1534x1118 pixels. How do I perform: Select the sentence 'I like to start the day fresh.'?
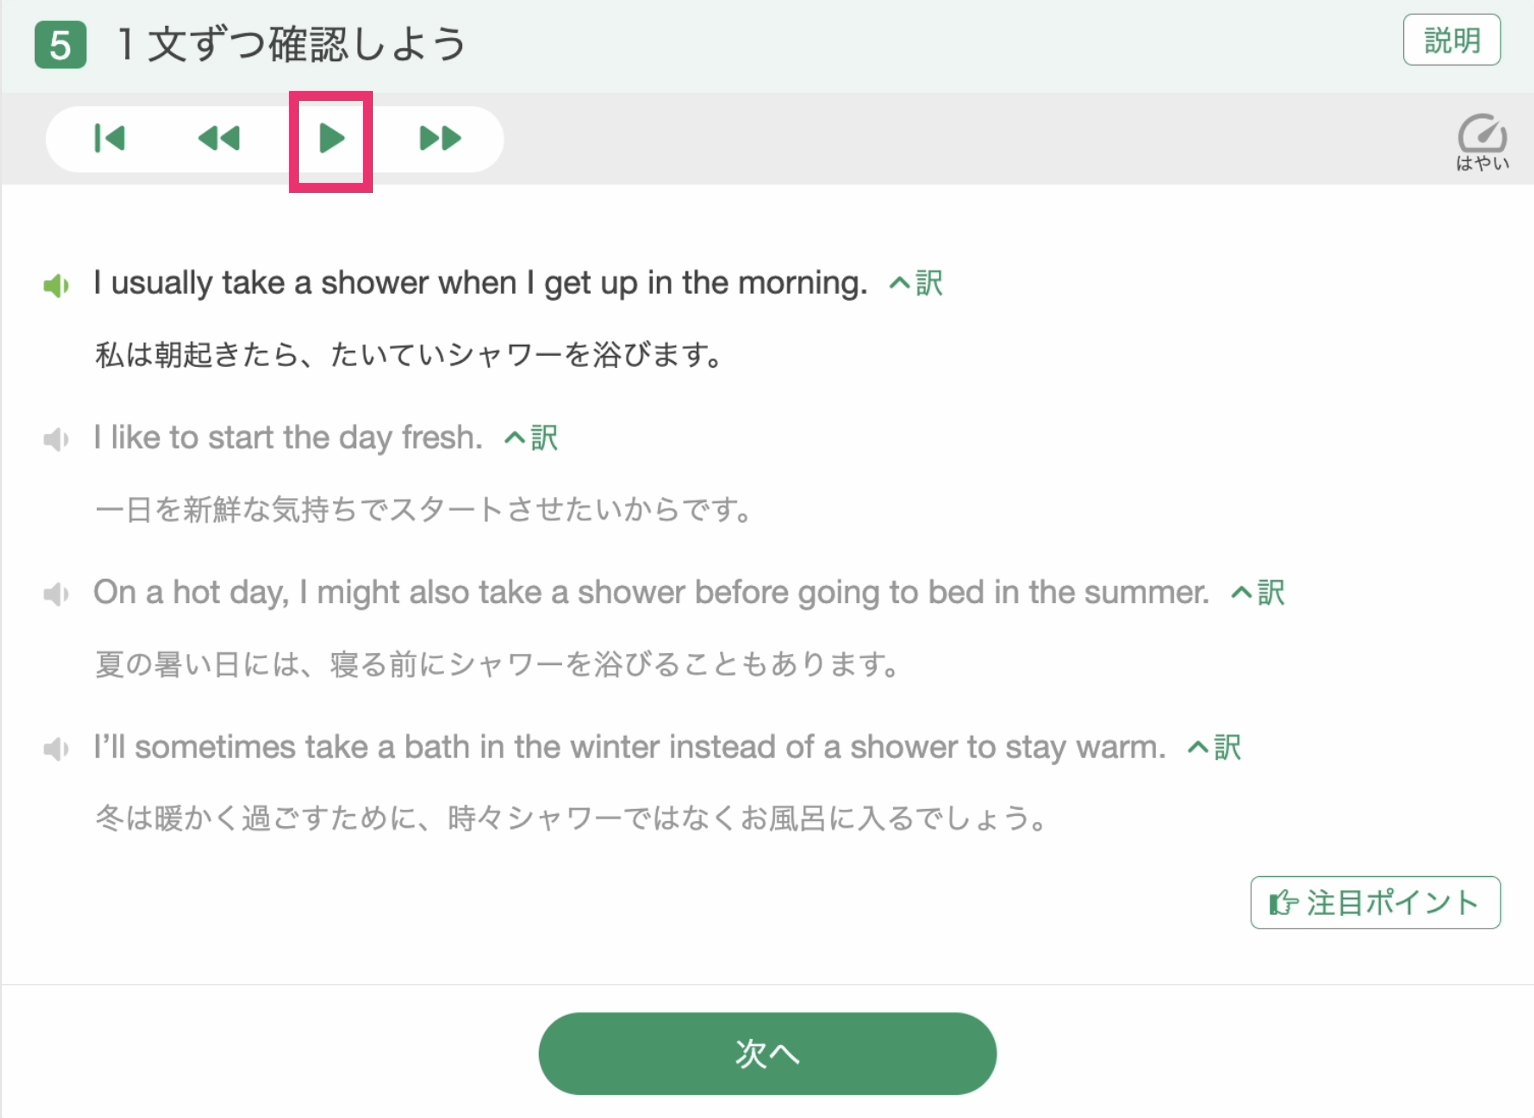pyautogui.click(x=288, y=438)
